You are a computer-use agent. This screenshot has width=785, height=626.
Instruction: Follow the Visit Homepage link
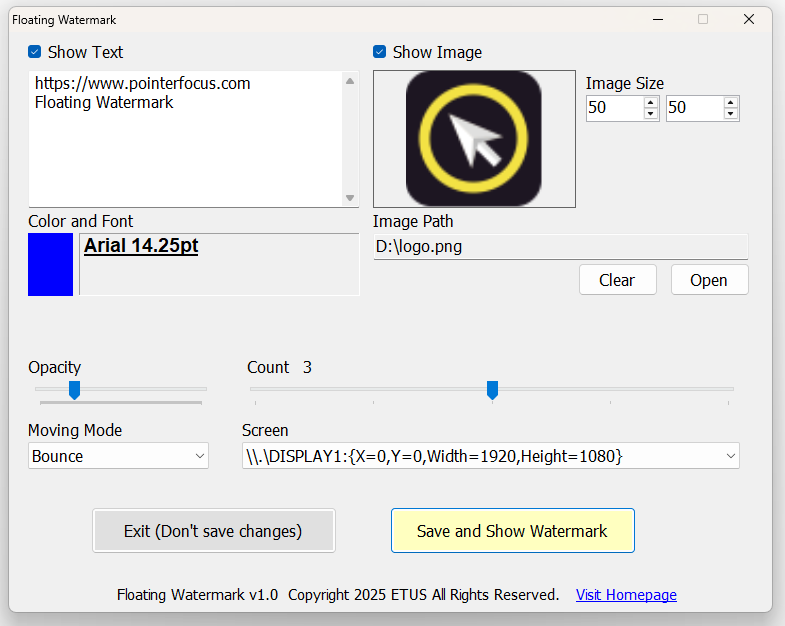[x=626, y=595]
